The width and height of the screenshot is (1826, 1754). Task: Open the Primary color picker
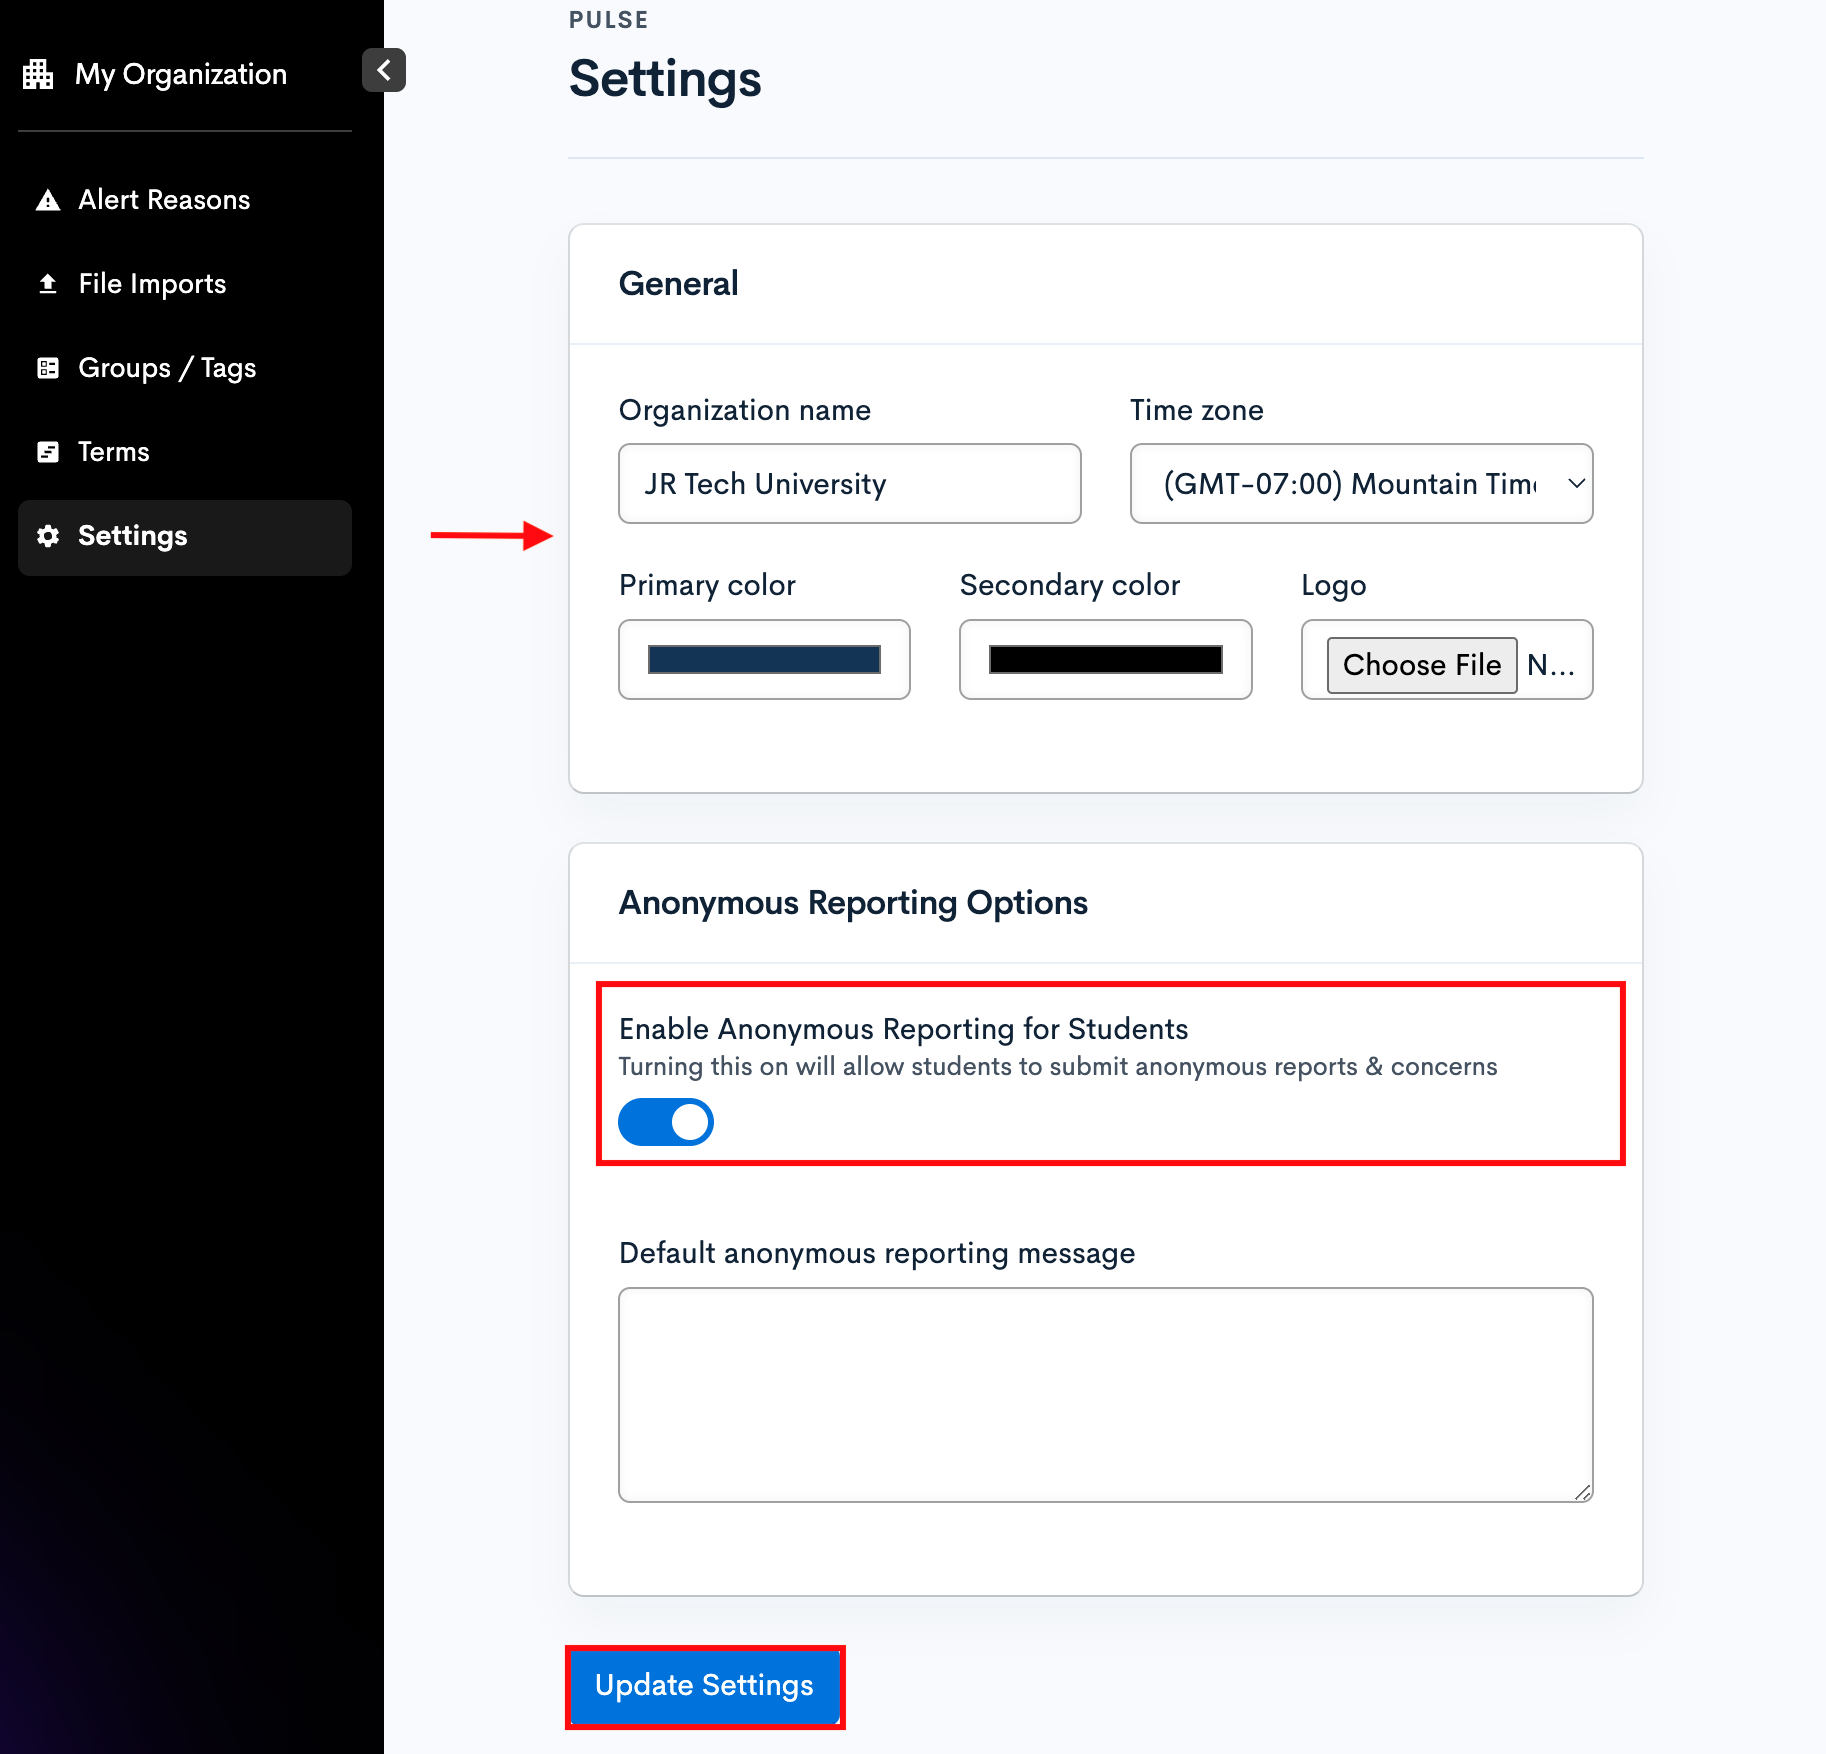click(x=764, y=660)
